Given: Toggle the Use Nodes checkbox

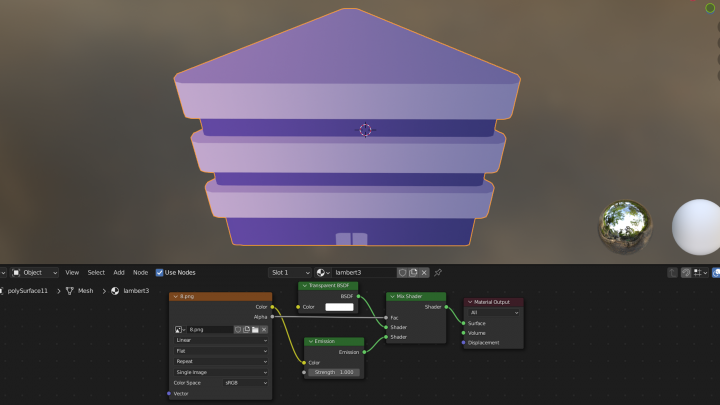Looking at the screenshot, I should (x=159, y=273).
